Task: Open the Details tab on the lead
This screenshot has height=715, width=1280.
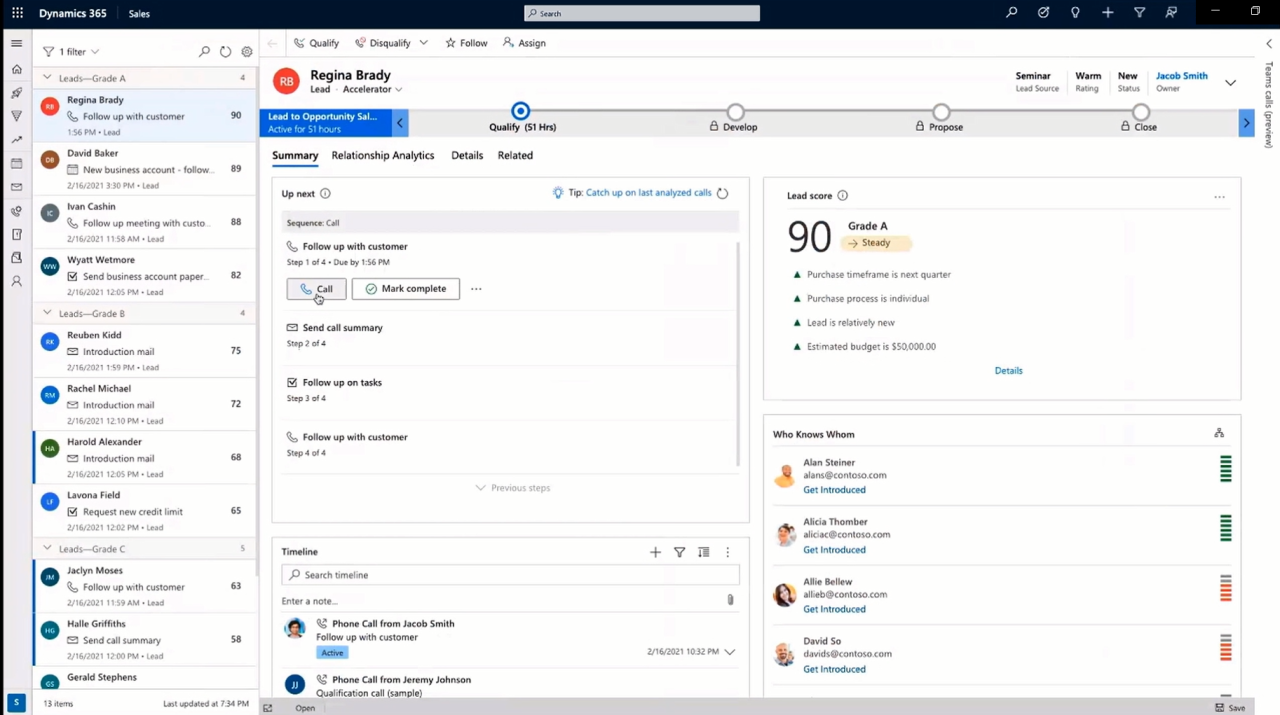Action: pos(466,155)
